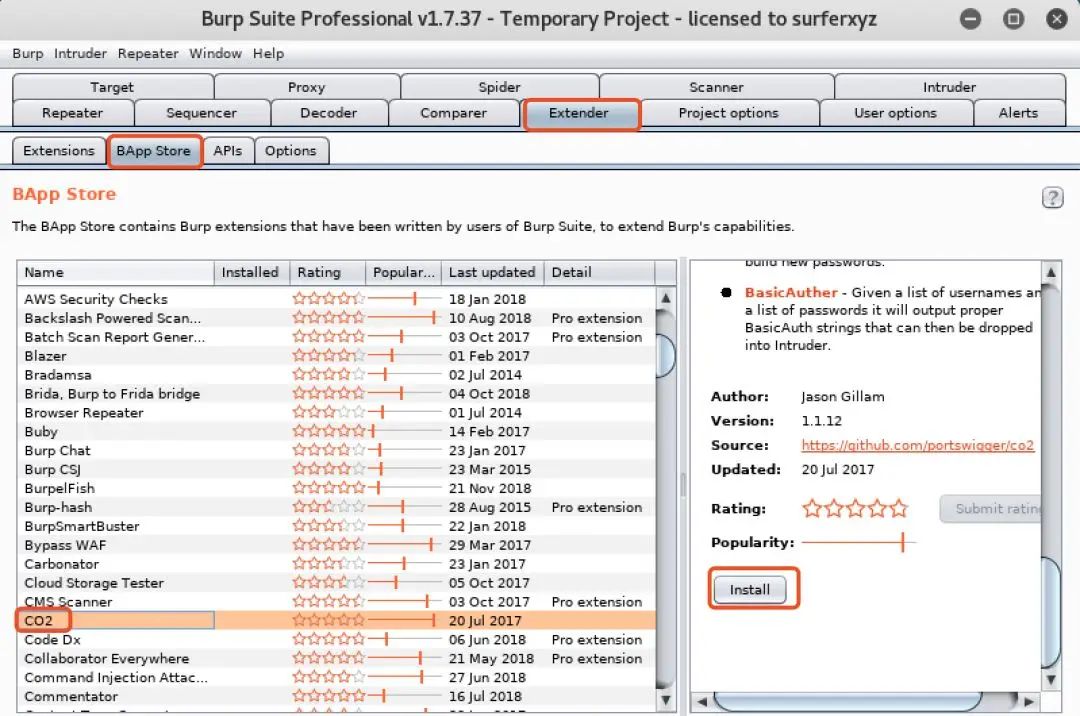The height and width of the screenshot is (716, 1080).
Task: Open the User options tab
Action: [x=895, y=113]
